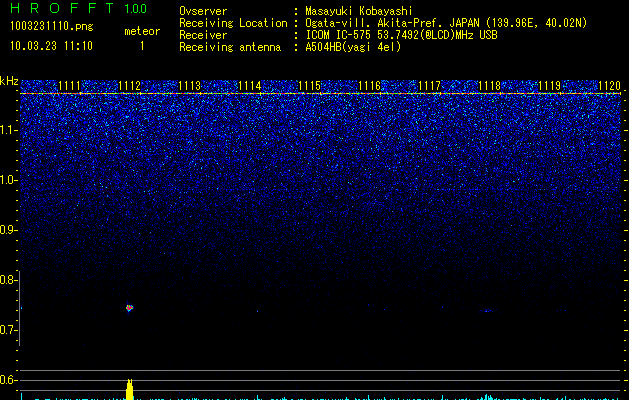
Task: Click the 1116 time marker
Action: [x=369, y=86]
